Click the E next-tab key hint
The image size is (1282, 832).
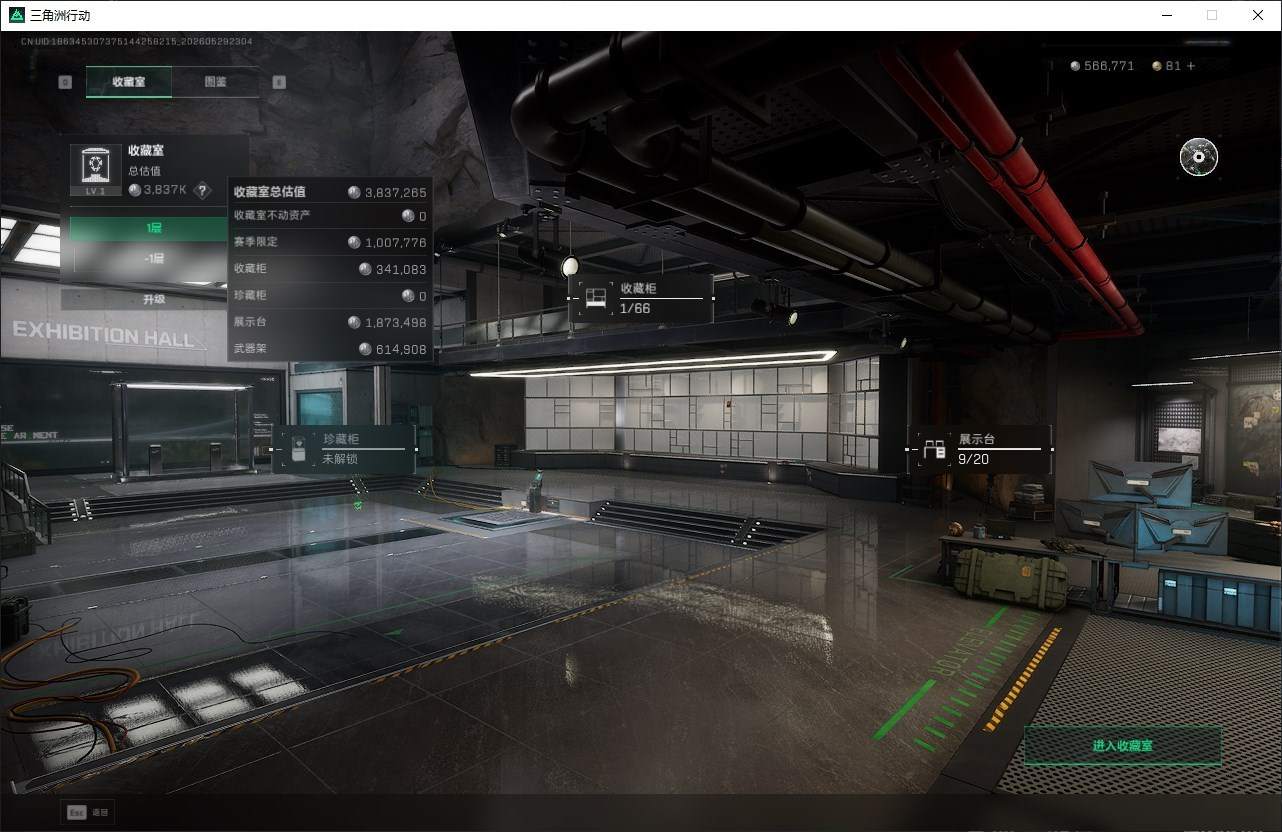(x=279, y=82)
